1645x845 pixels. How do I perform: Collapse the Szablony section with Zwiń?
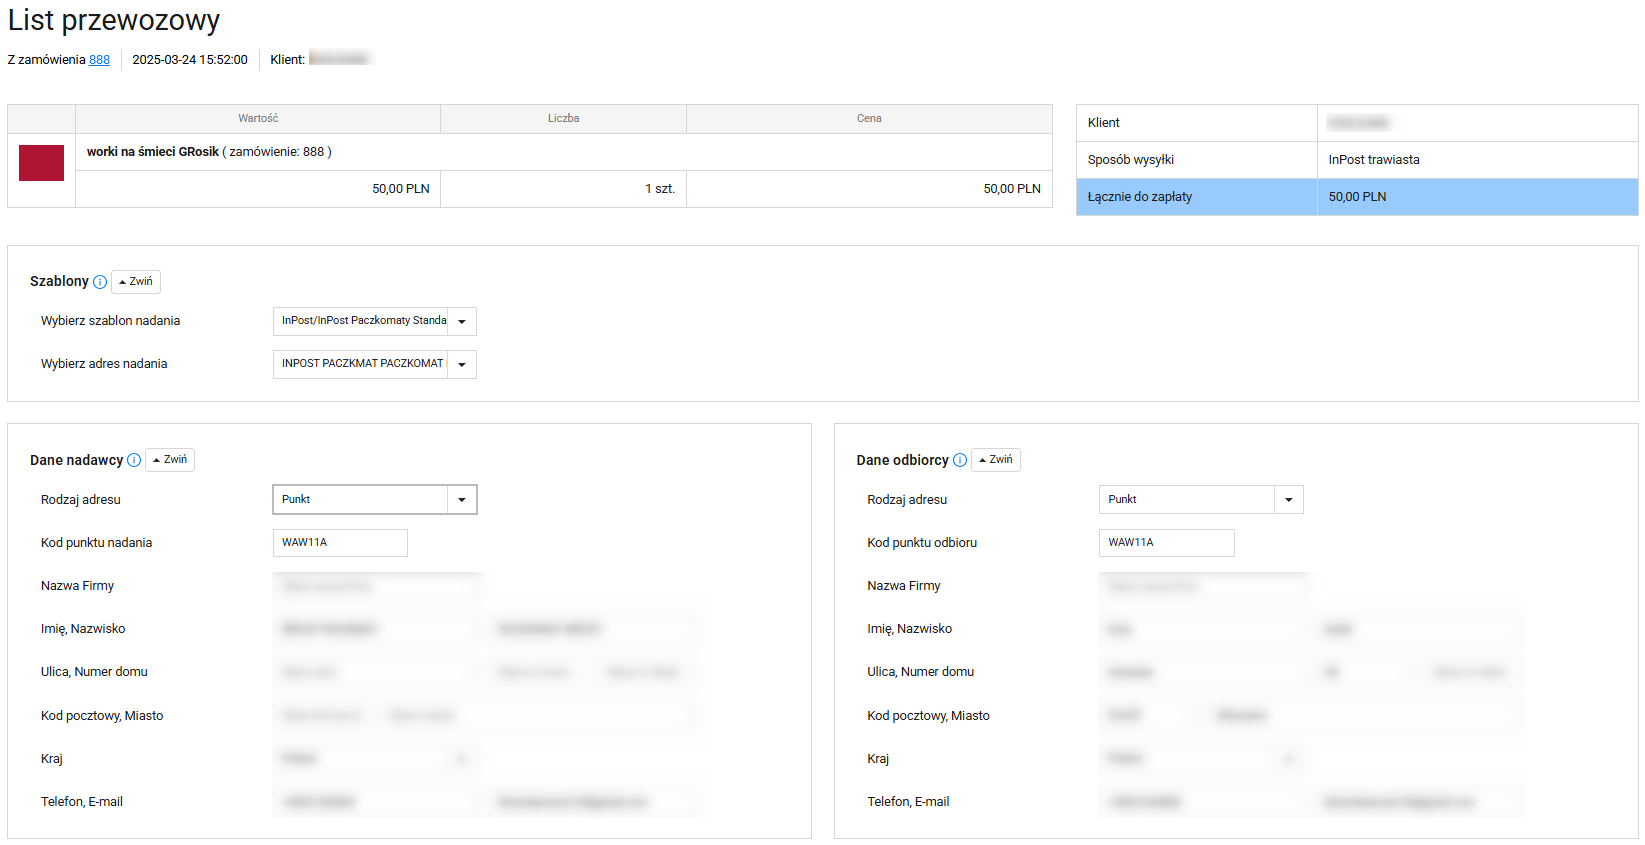[136, 282]
